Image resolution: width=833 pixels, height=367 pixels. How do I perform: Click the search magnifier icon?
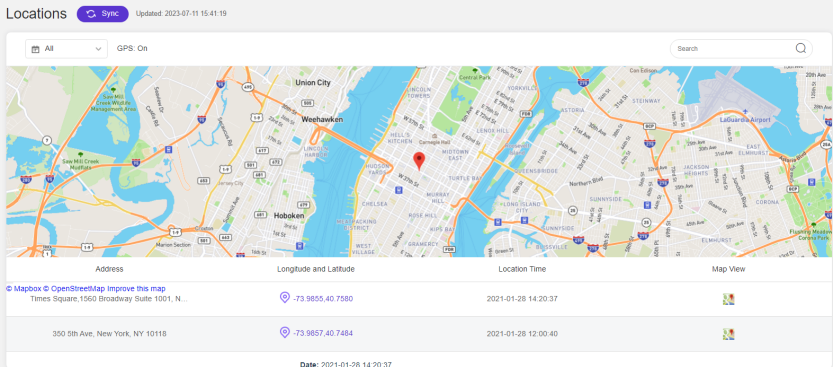click(801, 48)
